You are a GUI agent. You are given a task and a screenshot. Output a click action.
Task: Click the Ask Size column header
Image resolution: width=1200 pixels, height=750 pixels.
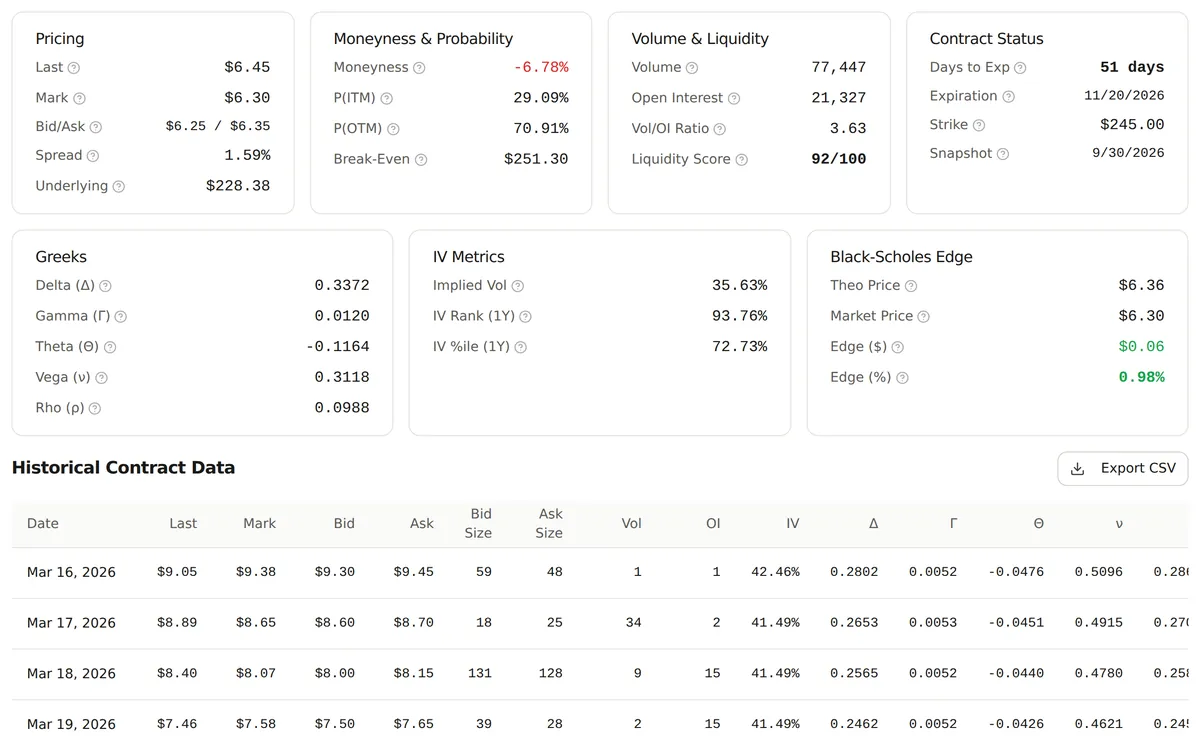coord(549,523)
